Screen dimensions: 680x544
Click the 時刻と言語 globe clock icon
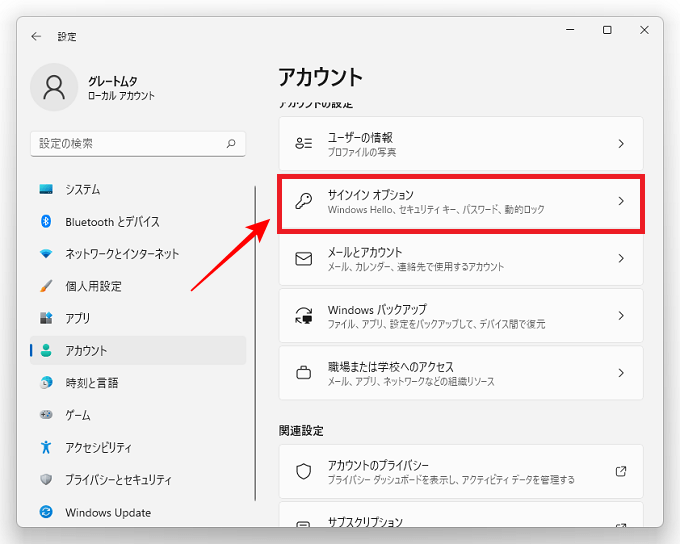[46, 382]
